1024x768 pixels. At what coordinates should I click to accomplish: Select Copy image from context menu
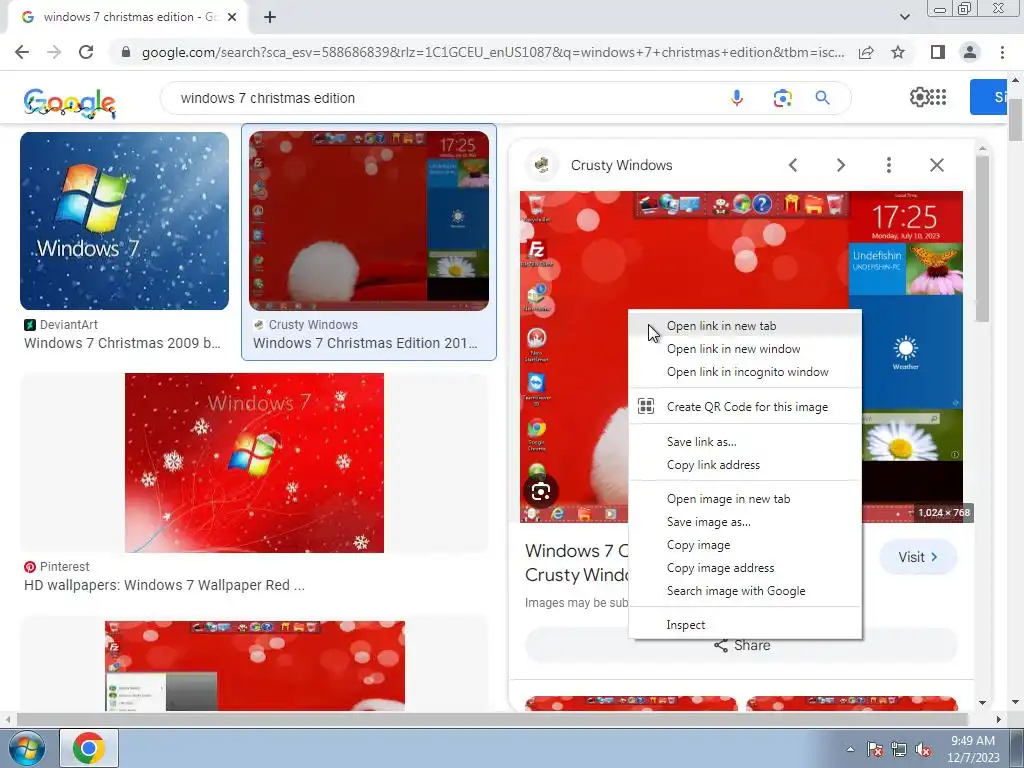(x=745, y=545)
